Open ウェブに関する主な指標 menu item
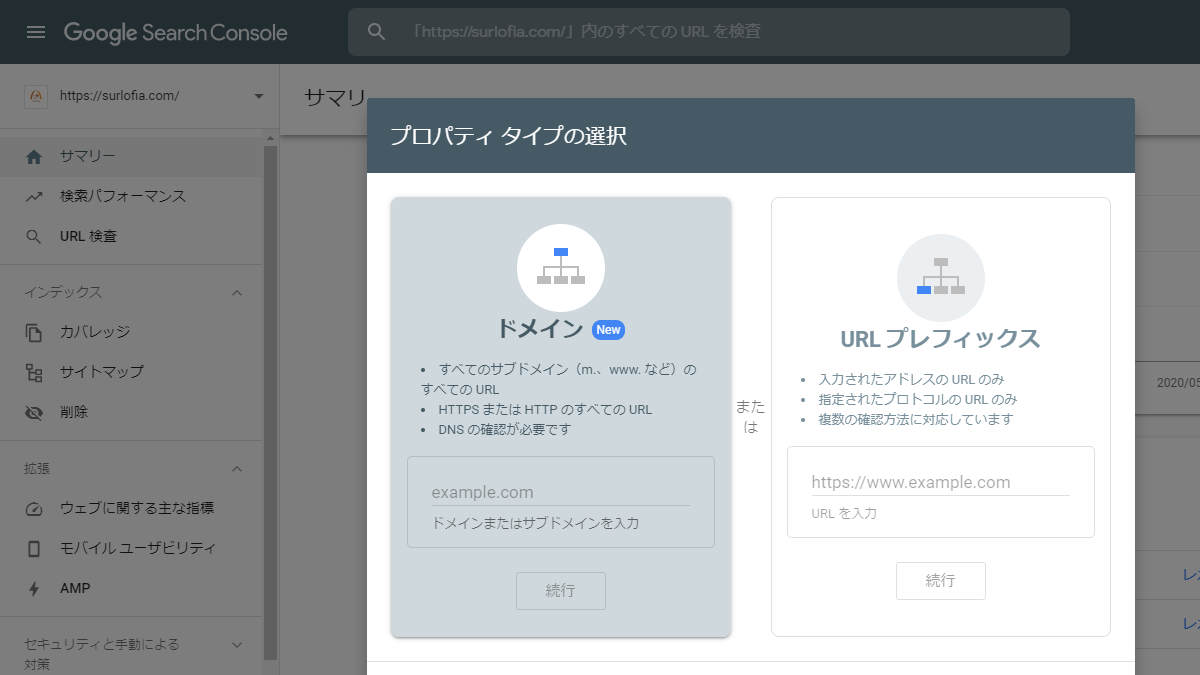 [136, 508]
